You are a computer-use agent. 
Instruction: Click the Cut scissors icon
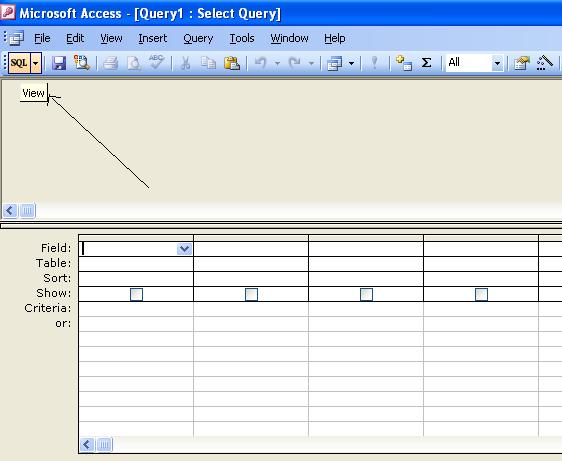click(185, 63)
